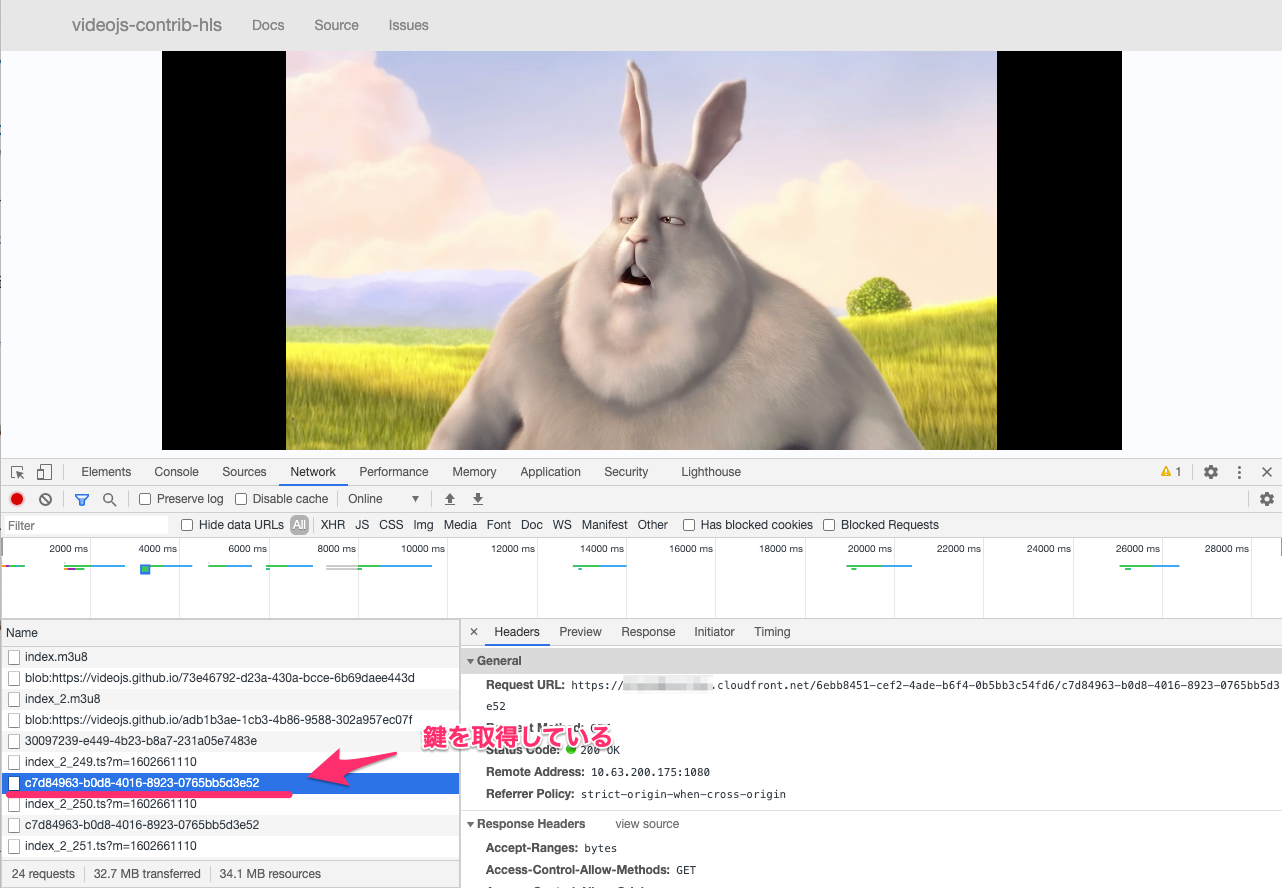Filter requests by Media type
This screenshot has width=1282, height=888.
pos(460,525)
